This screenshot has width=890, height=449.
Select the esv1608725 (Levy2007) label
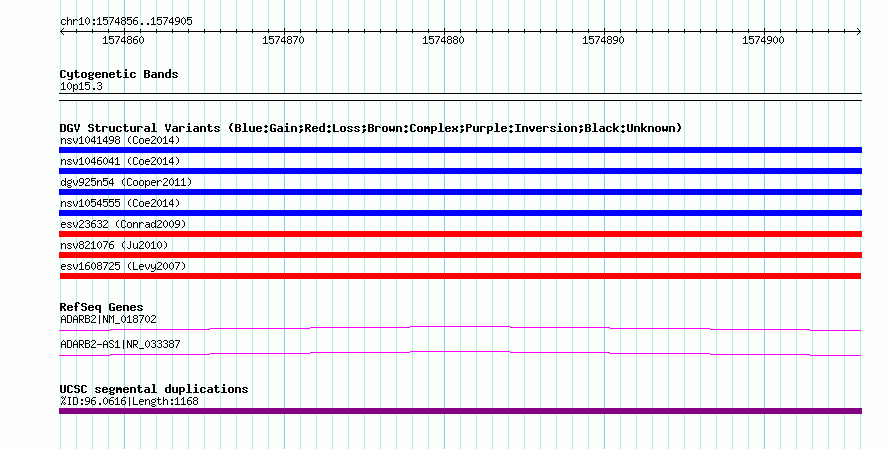pos(123,266)
